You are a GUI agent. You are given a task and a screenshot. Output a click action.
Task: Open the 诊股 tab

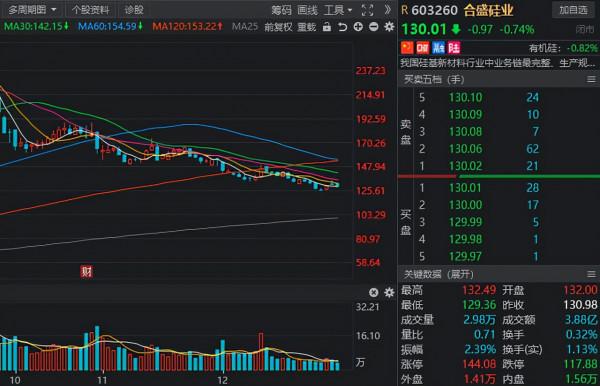pos(134,10)
